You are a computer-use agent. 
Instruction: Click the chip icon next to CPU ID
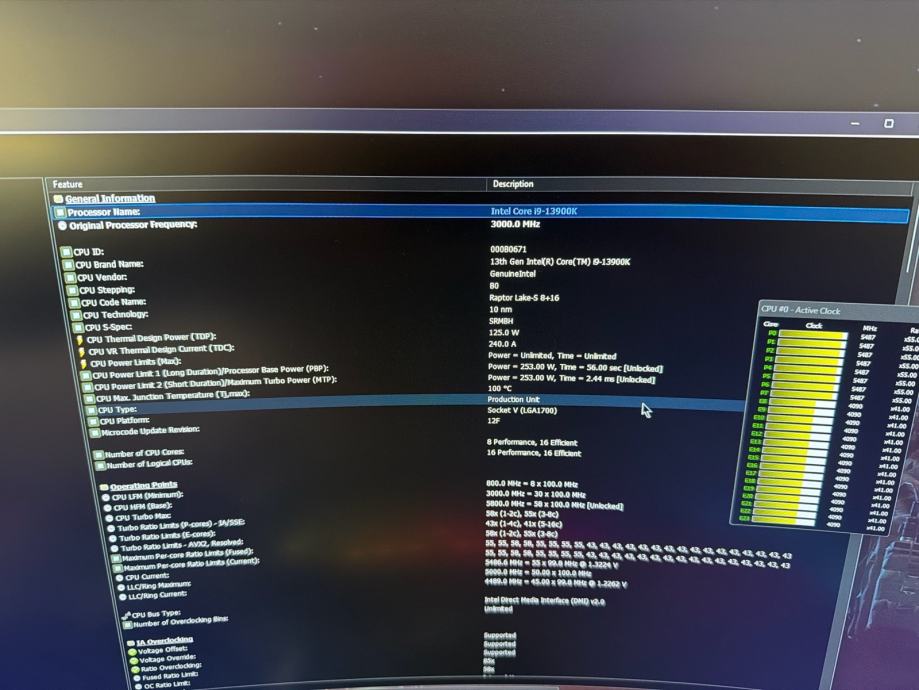(x=66, y=252)
